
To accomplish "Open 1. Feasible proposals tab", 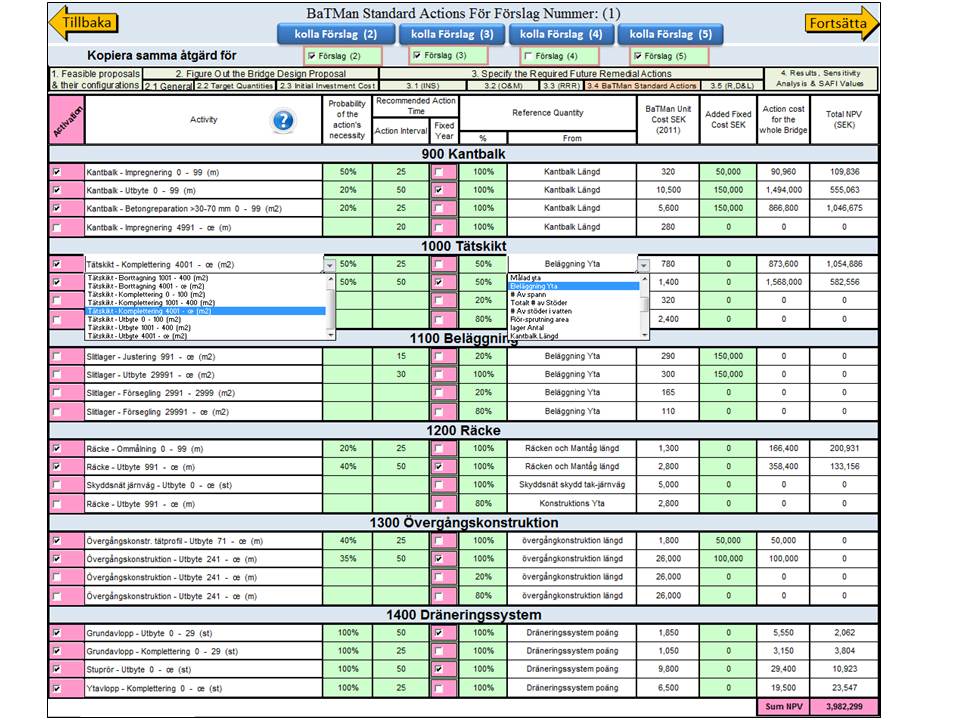I will click(x=96, y=79).
